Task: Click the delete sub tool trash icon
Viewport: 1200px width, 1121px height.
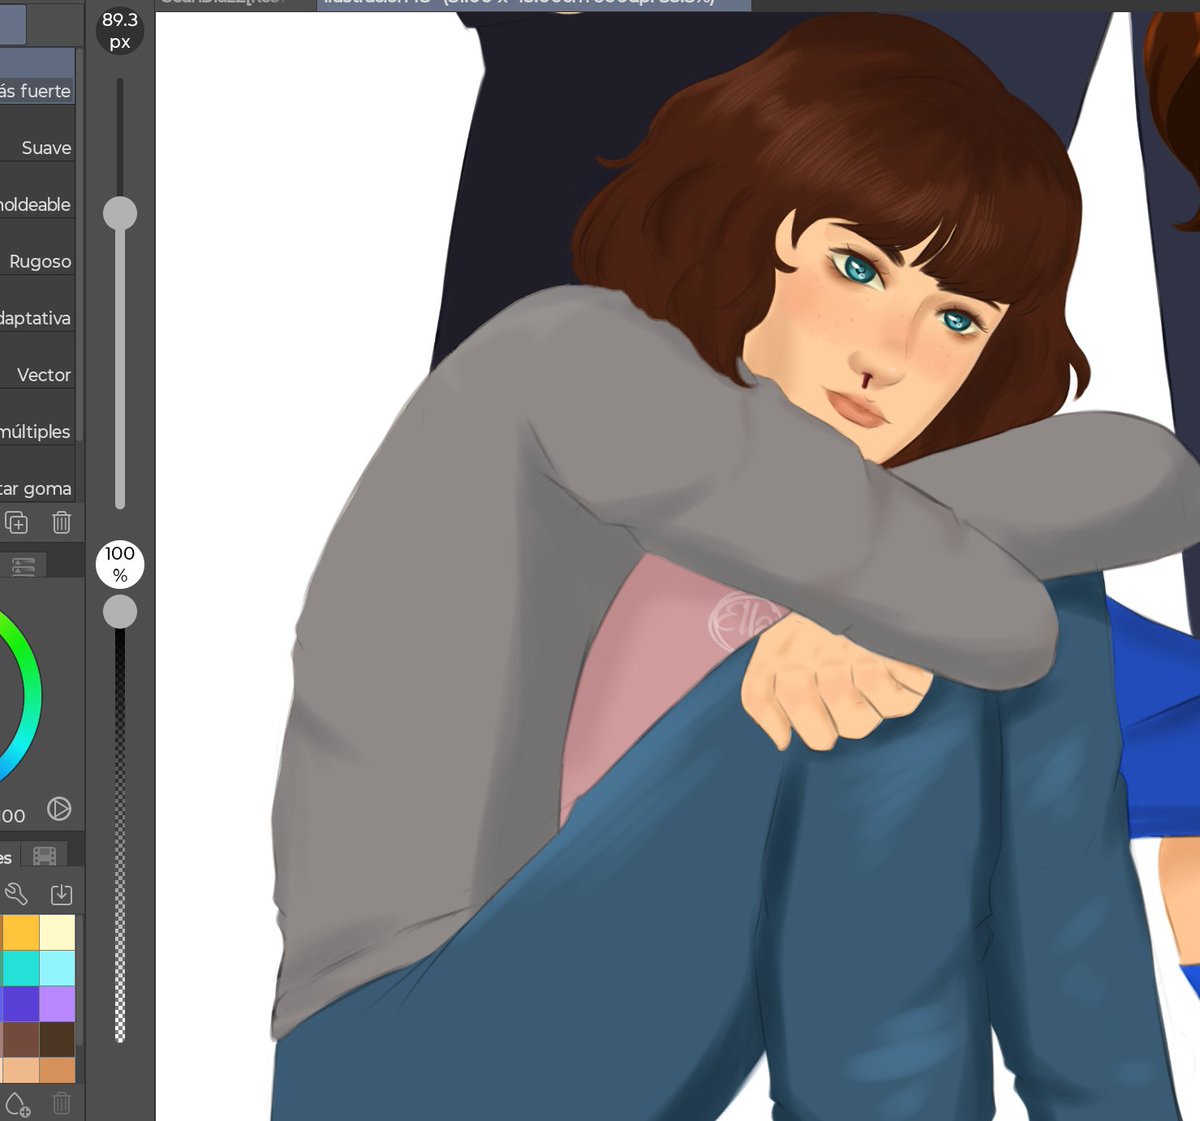Action: point(61,522)
